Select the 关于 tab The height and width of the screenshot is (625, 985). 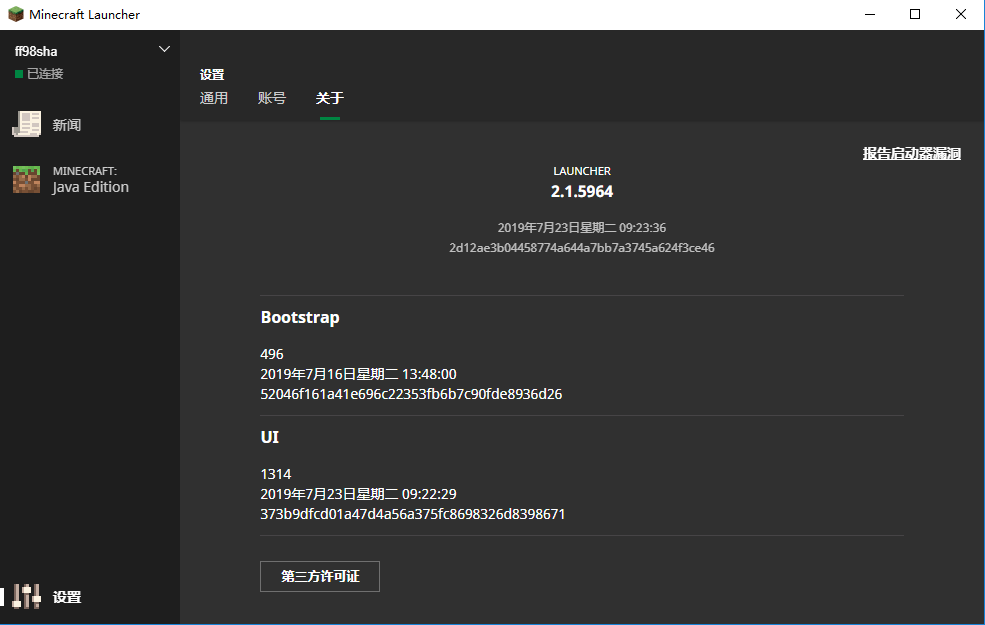tap(330, 98)
